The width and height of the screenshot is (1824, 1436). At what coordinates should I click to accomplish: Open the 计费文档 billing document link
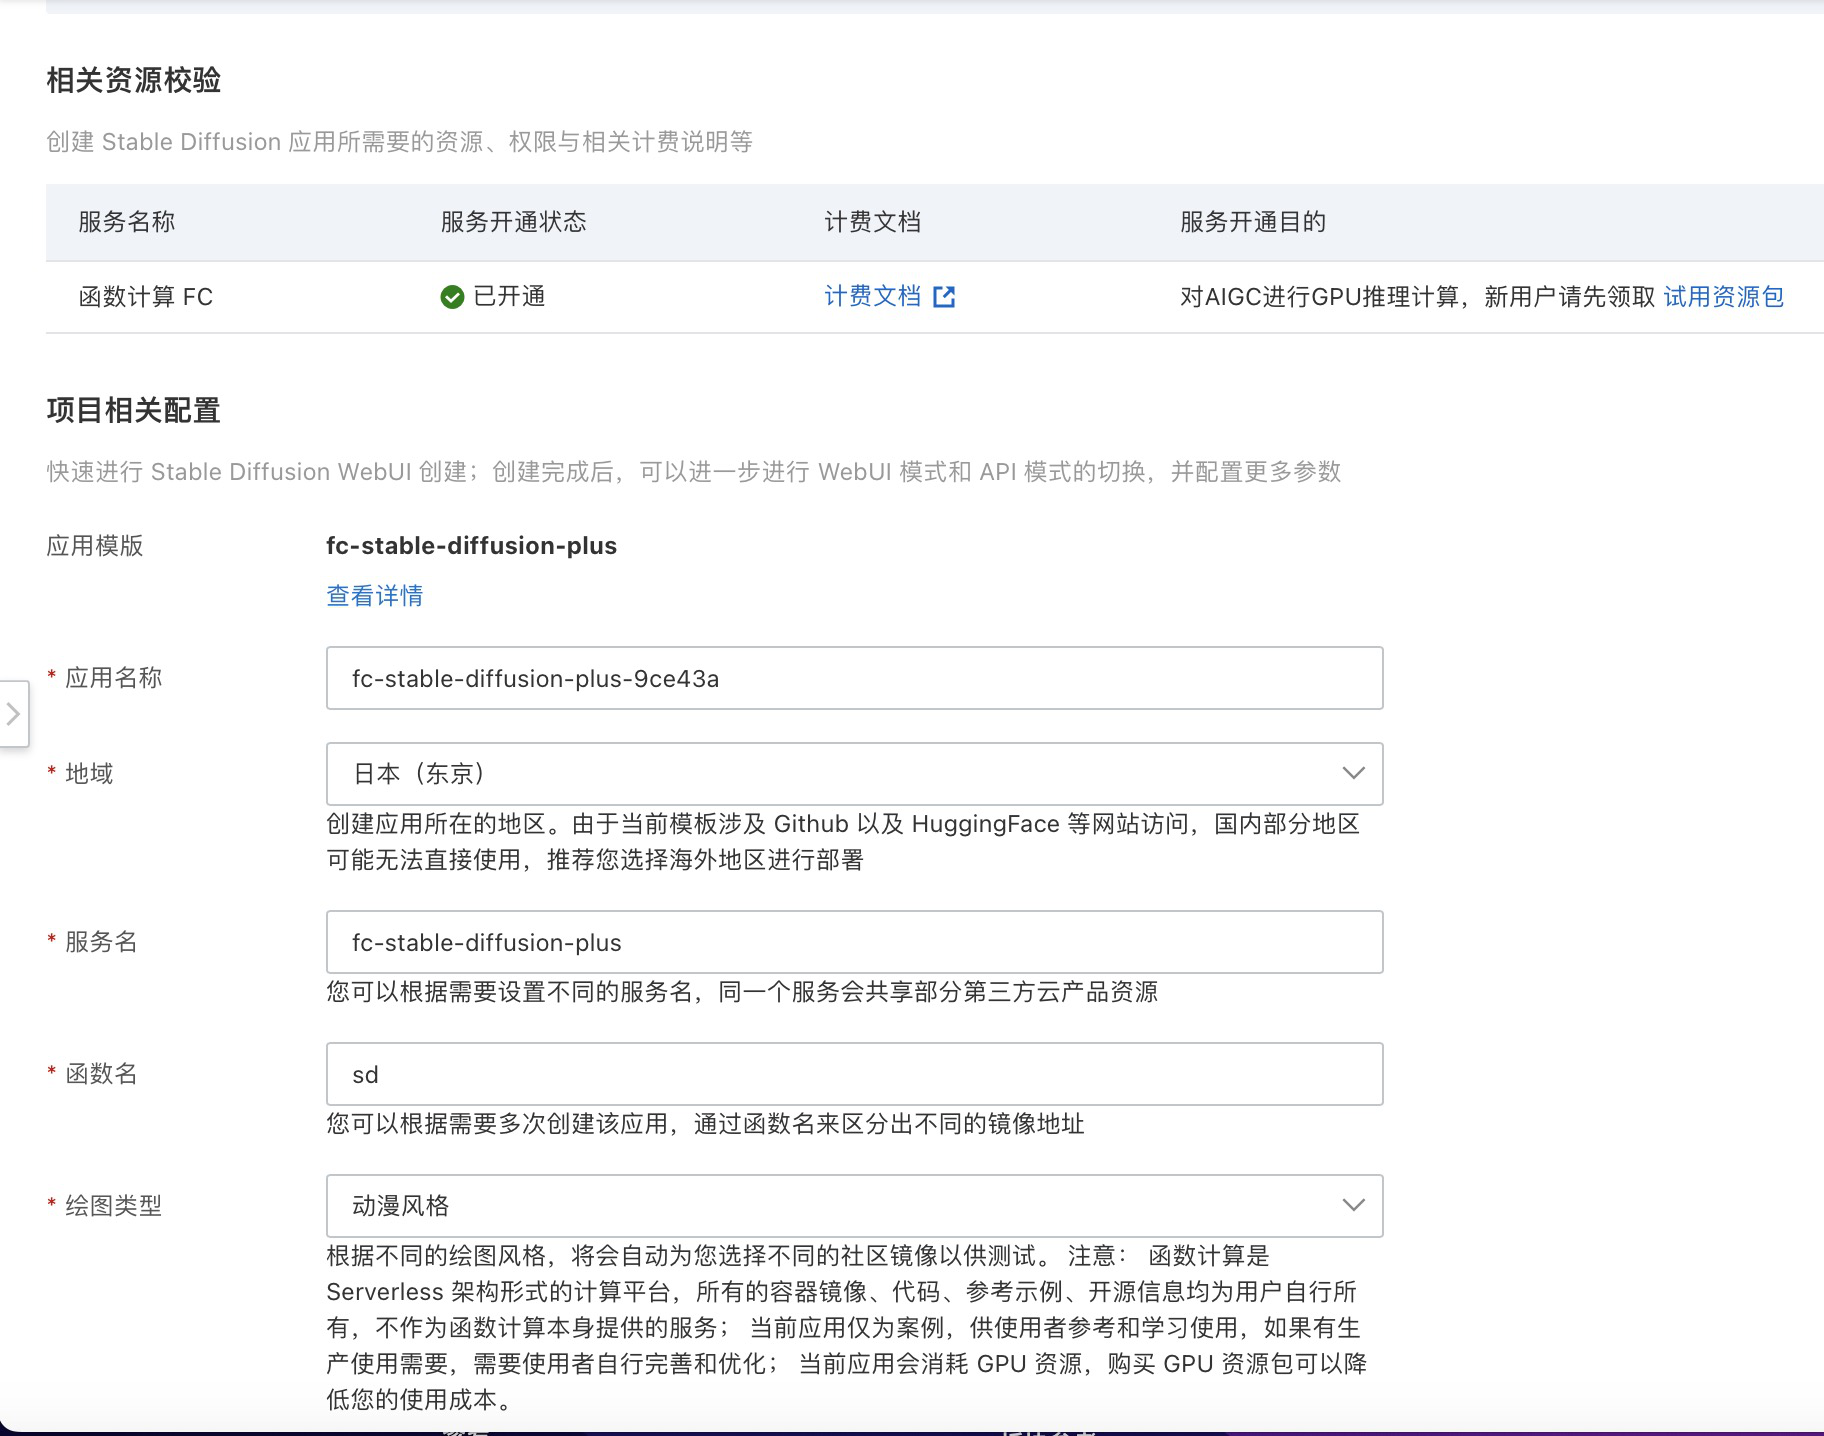(872, 296)
